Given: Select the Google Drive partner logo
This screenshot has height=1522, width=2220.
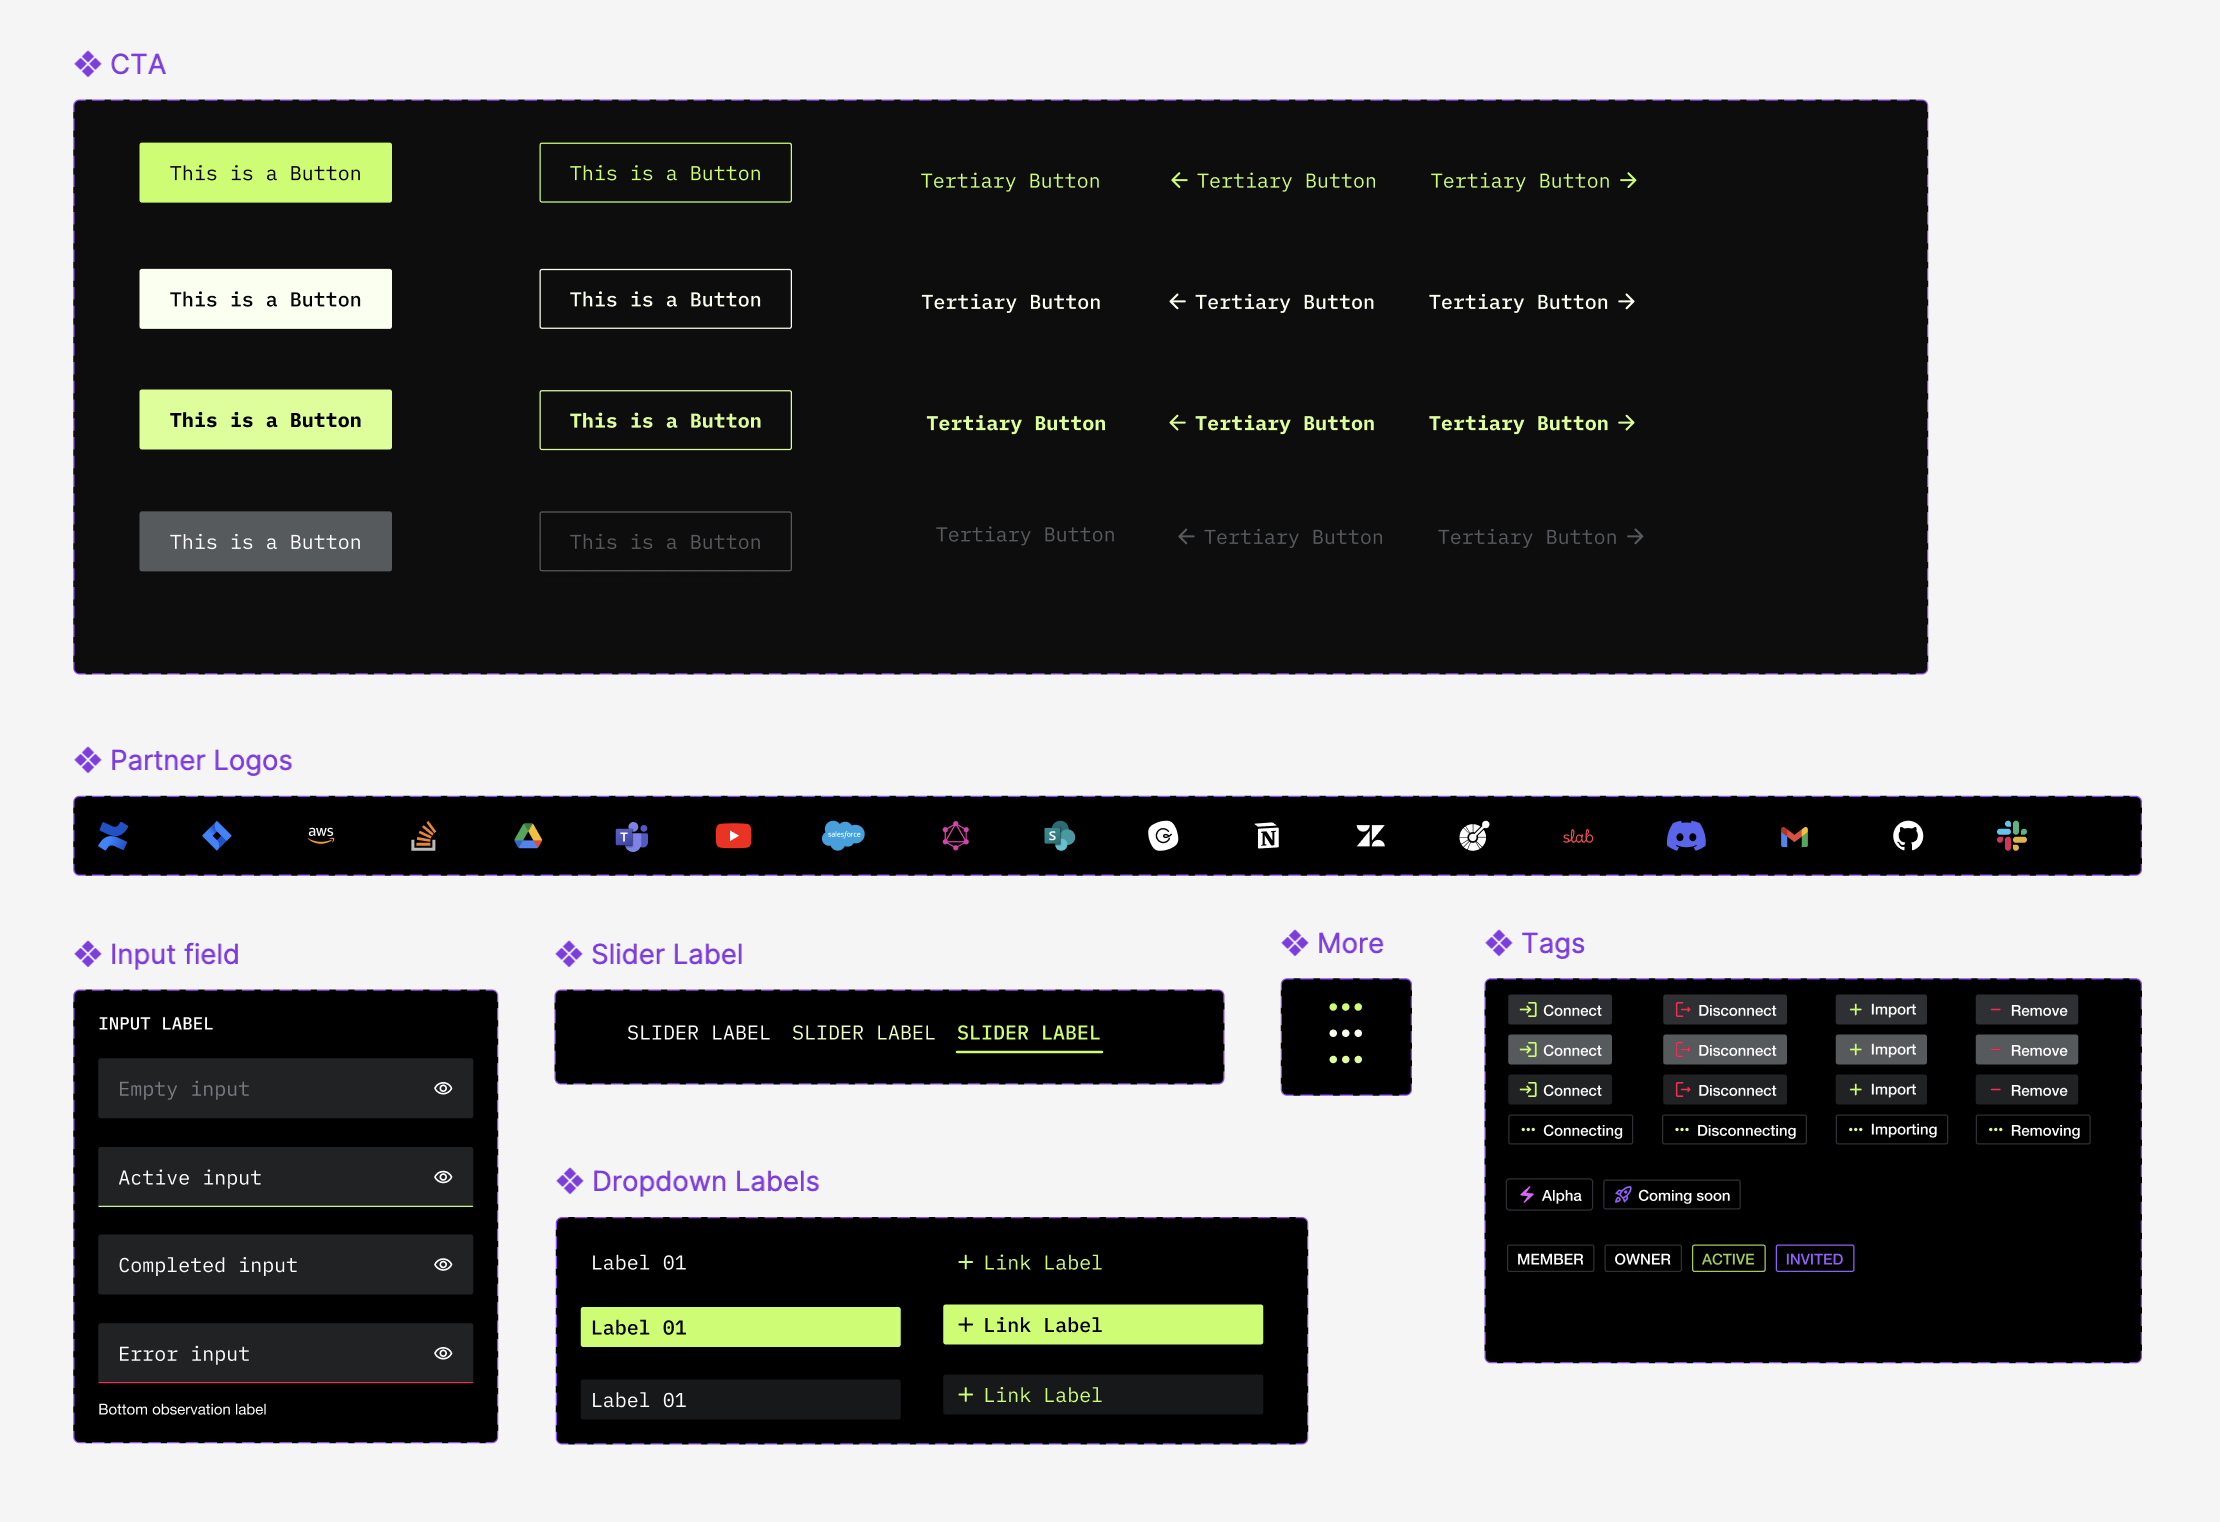Looking at the screenshot, I should (x=529, y=836).
